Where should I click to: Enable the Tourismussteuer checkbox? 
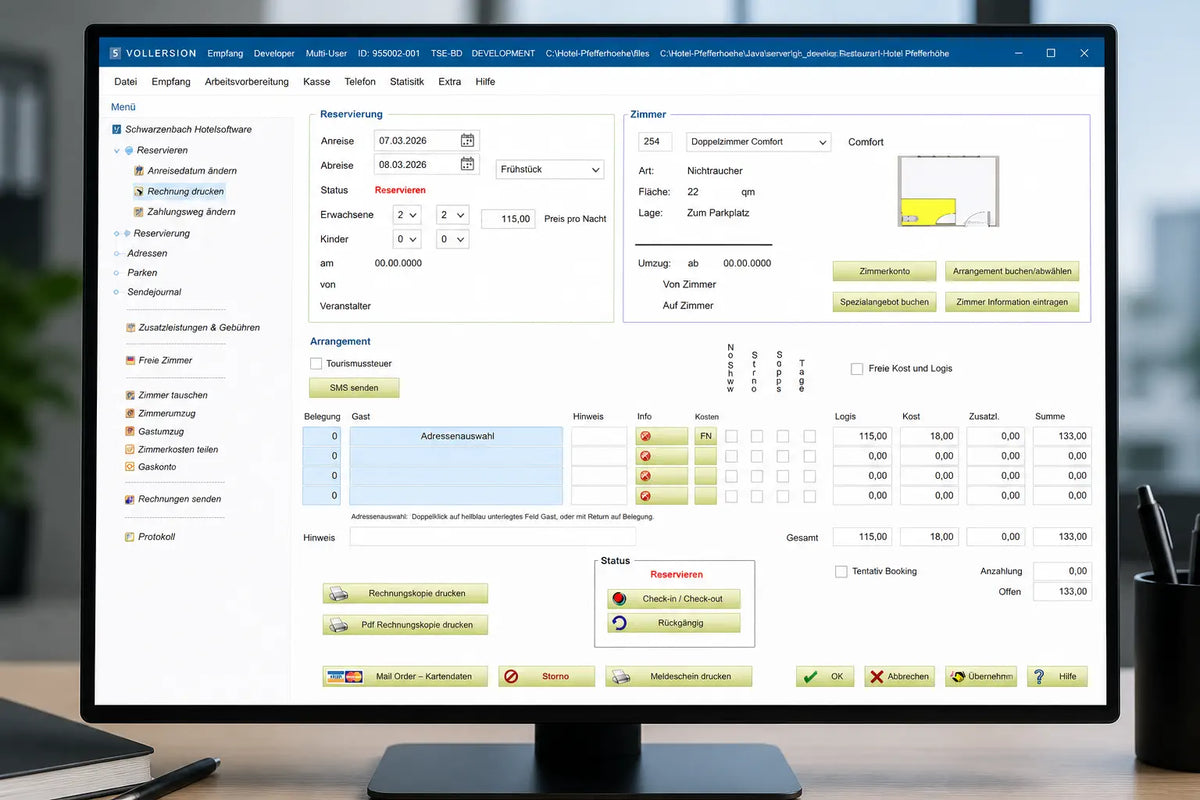316,364
